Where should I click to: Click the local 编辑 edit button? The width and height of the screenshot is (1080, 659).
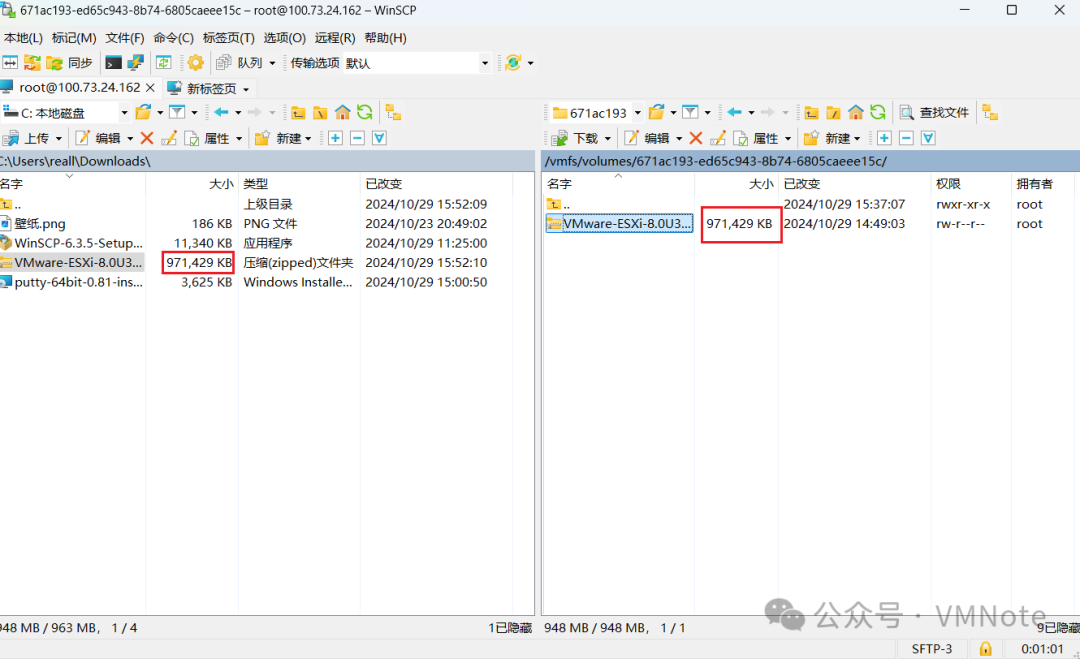(98, 138)
